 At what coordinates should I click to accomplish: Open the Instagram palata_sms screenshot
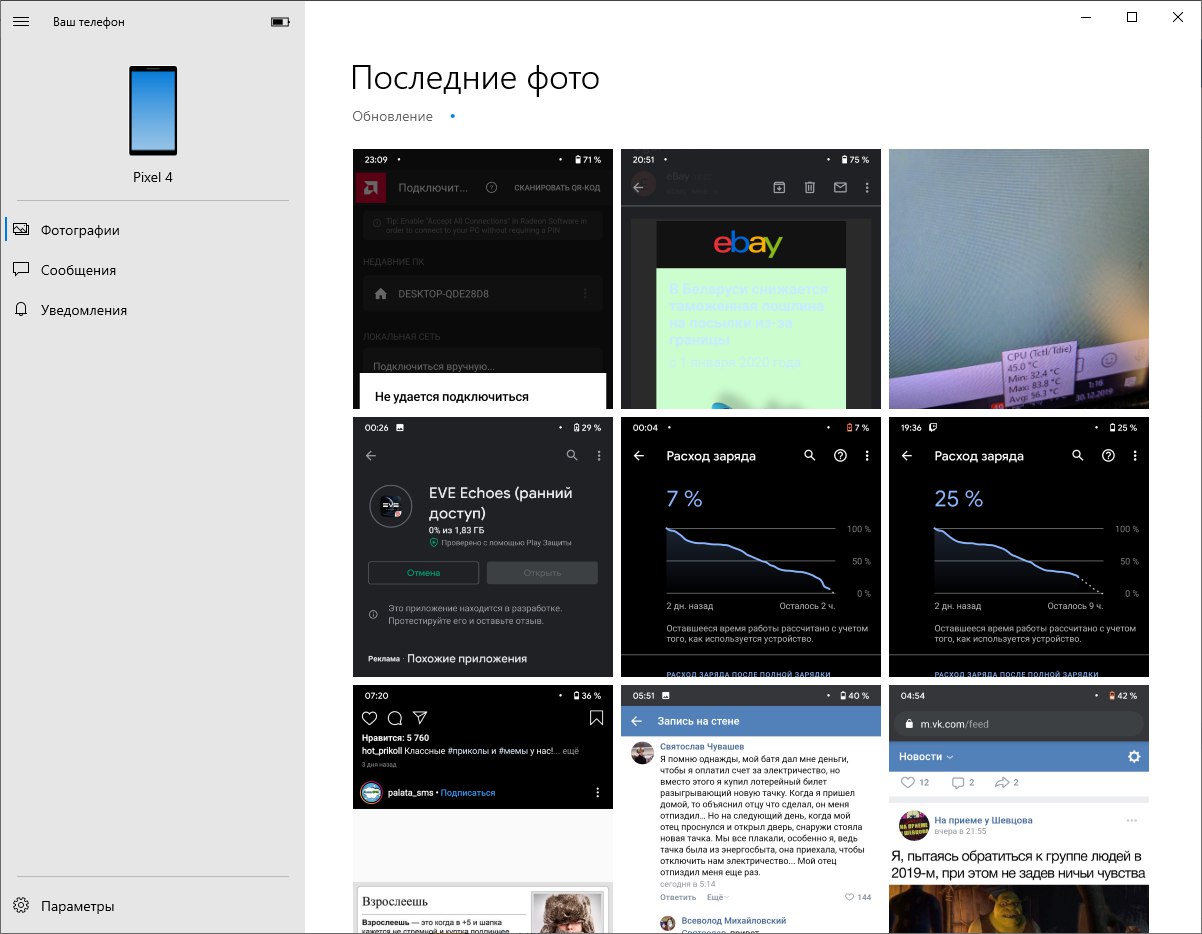483,809
